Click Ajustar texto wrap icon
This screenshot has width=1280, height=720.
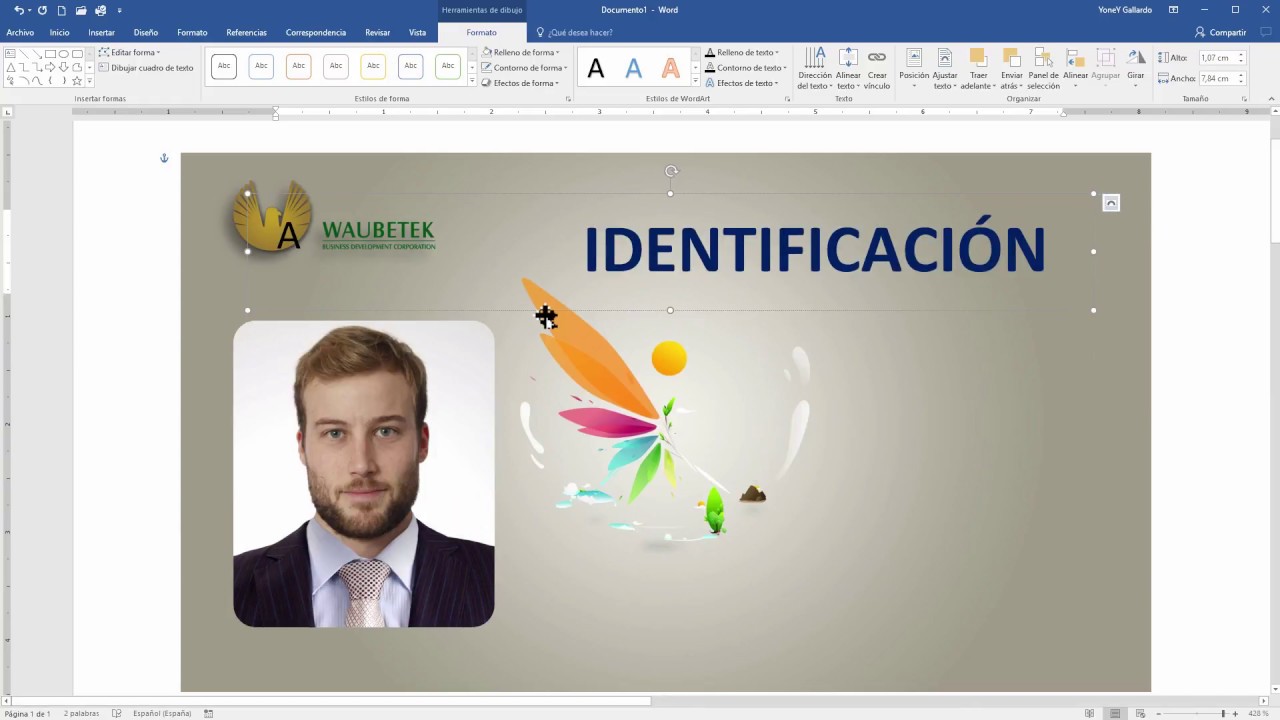pyautogui.click(x=945, y=68)
